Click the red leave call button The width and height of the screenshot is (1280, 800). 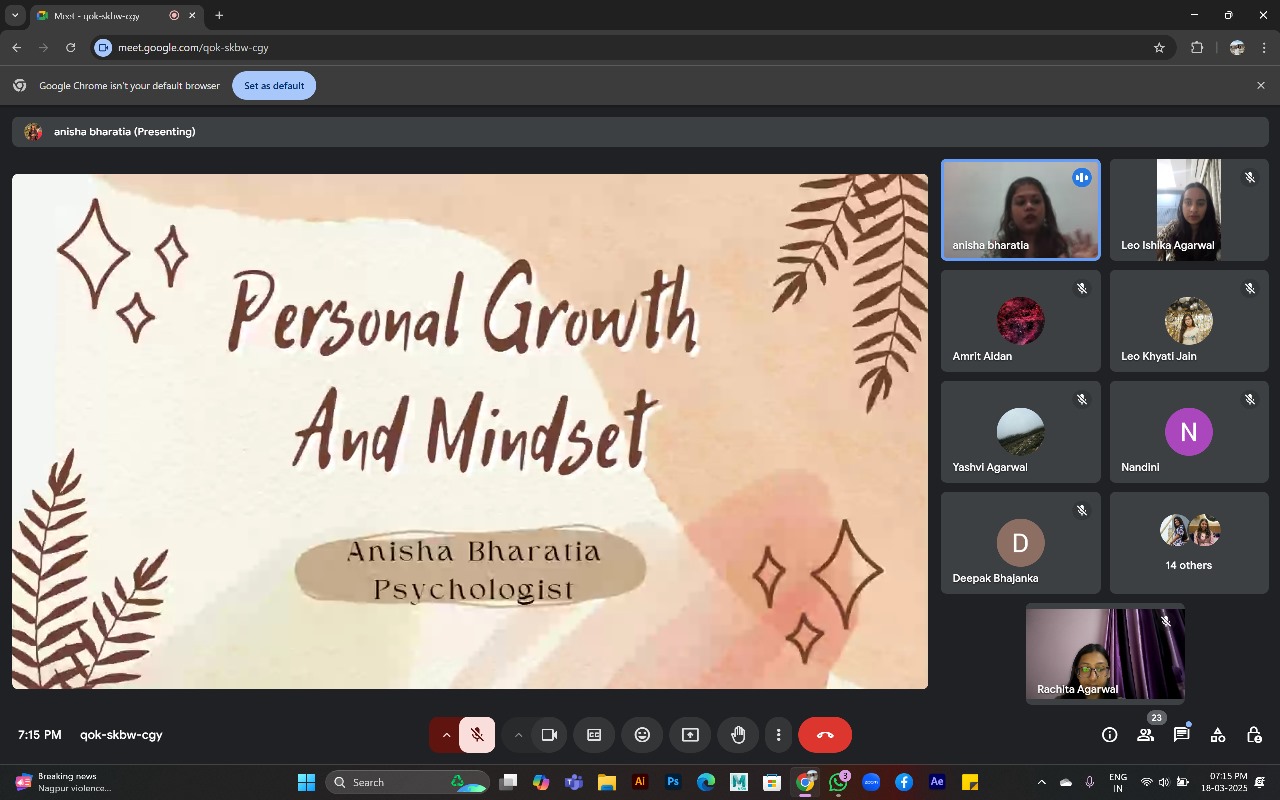point(824,735)
